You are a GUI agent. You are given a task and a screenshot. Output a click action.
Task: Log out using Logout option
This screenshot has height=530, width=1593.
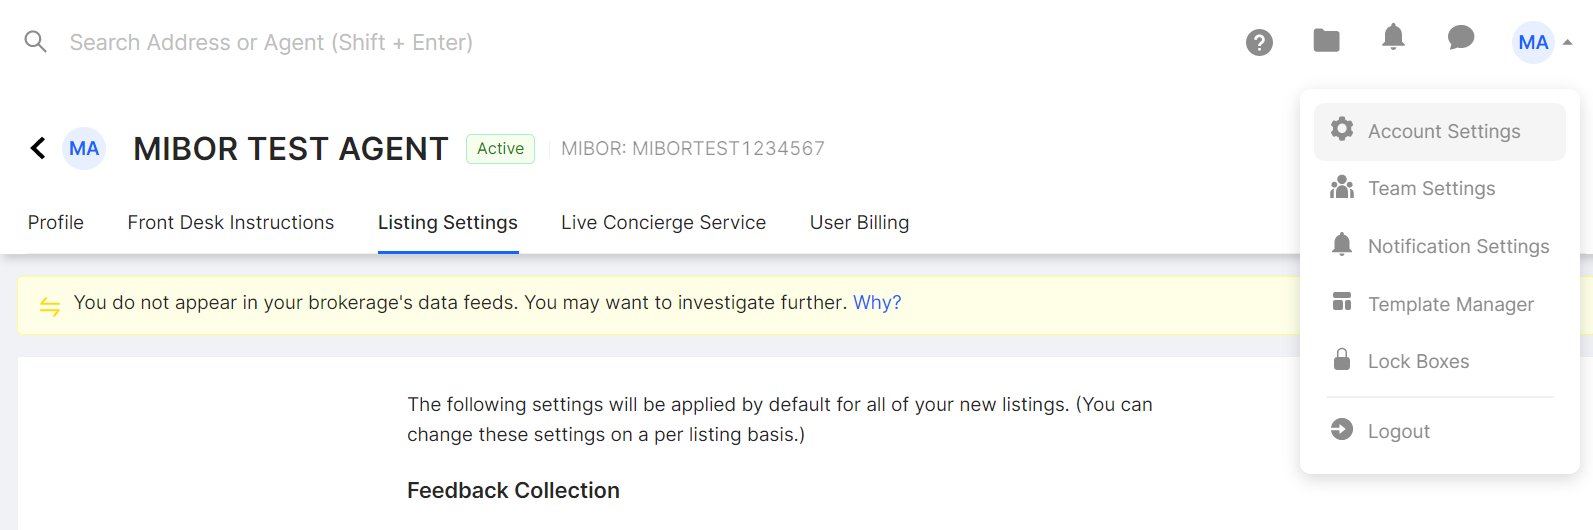(x=1398, y=431)
